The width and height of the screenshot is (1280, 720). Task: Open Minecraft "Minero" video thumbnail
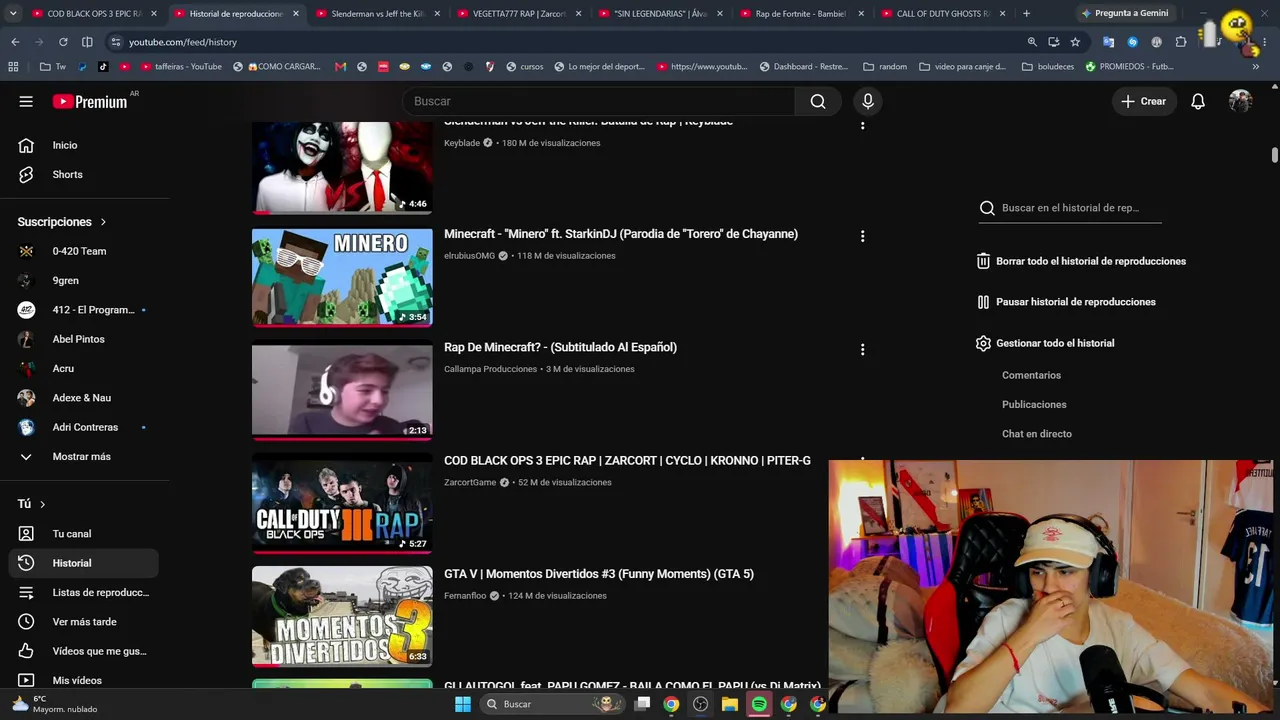tap(342, 277)
